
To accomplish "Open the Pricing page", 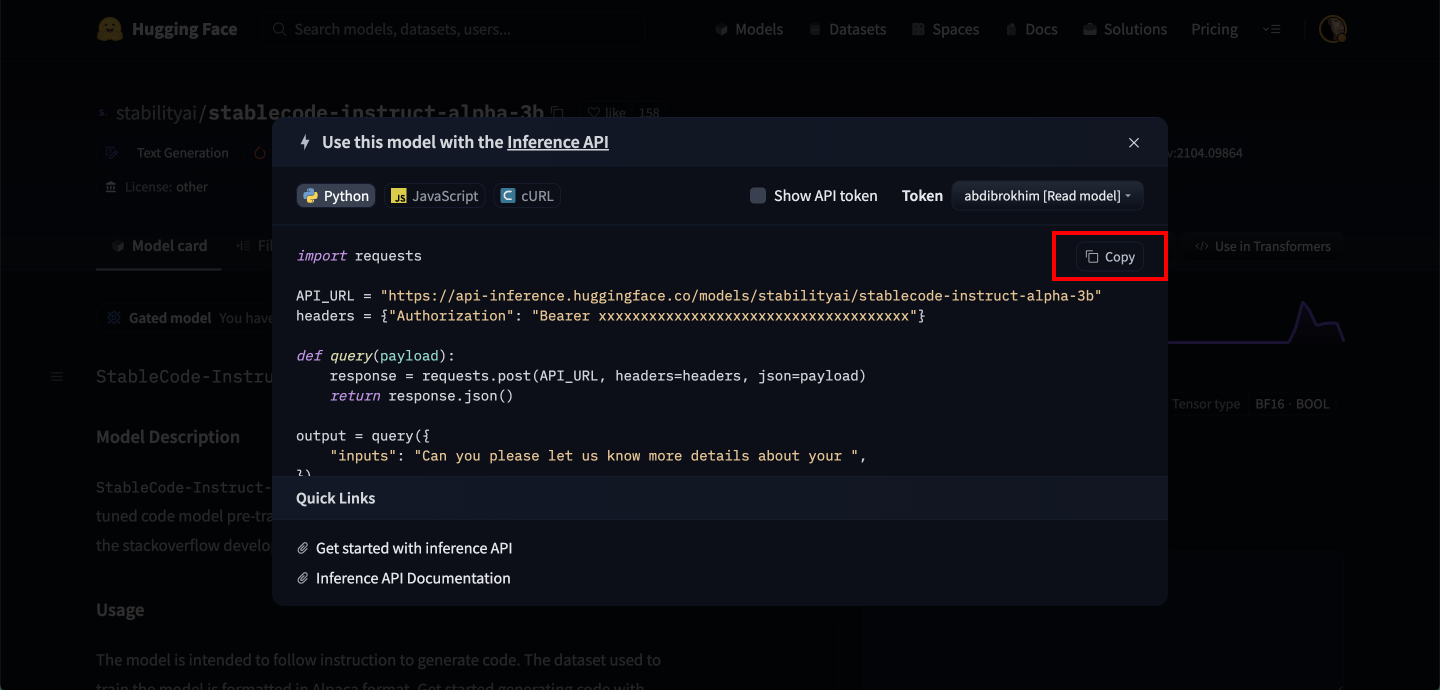I will coord(1214,29).
